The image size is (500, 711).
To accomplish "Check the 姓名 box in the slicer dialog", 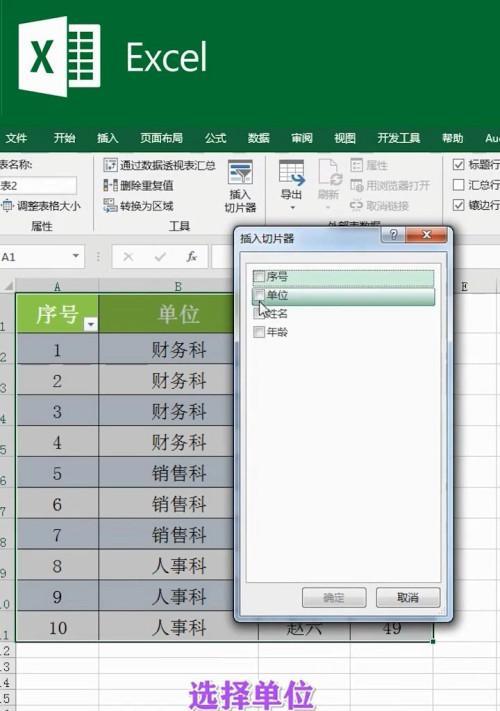I will click(x=258, y=313).
